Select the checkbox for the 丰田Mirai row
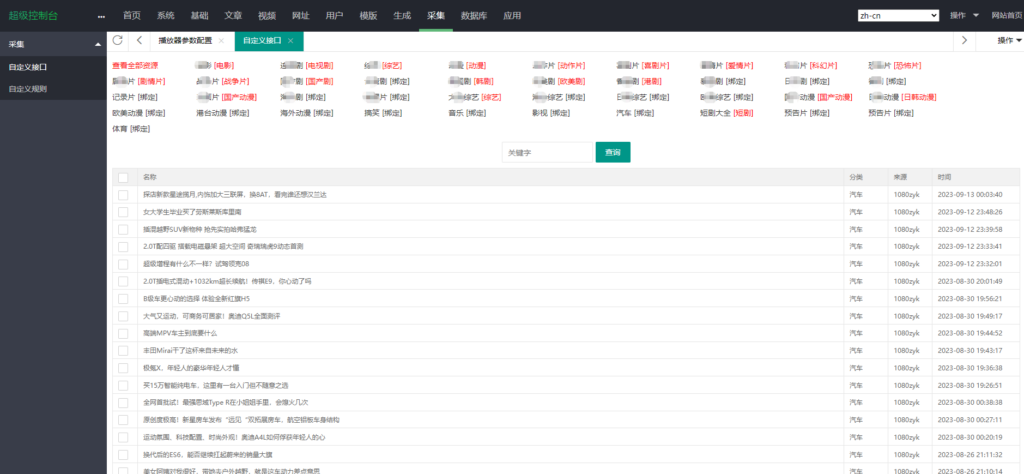1024x474 pixels. click(x=123, y=350)
